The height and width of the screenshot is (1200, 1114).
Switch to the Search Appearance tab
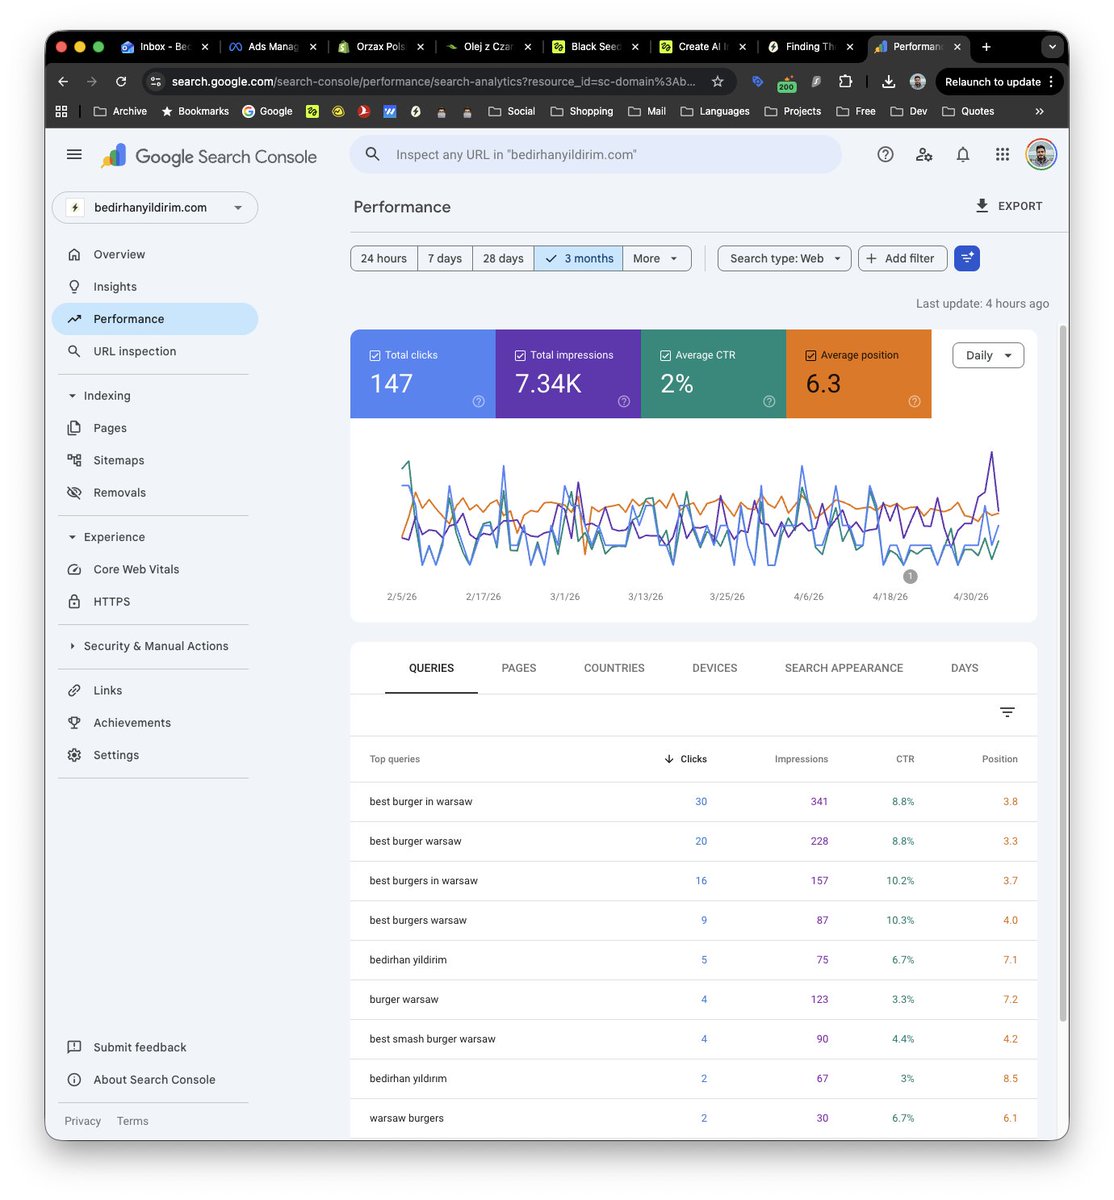844,668
